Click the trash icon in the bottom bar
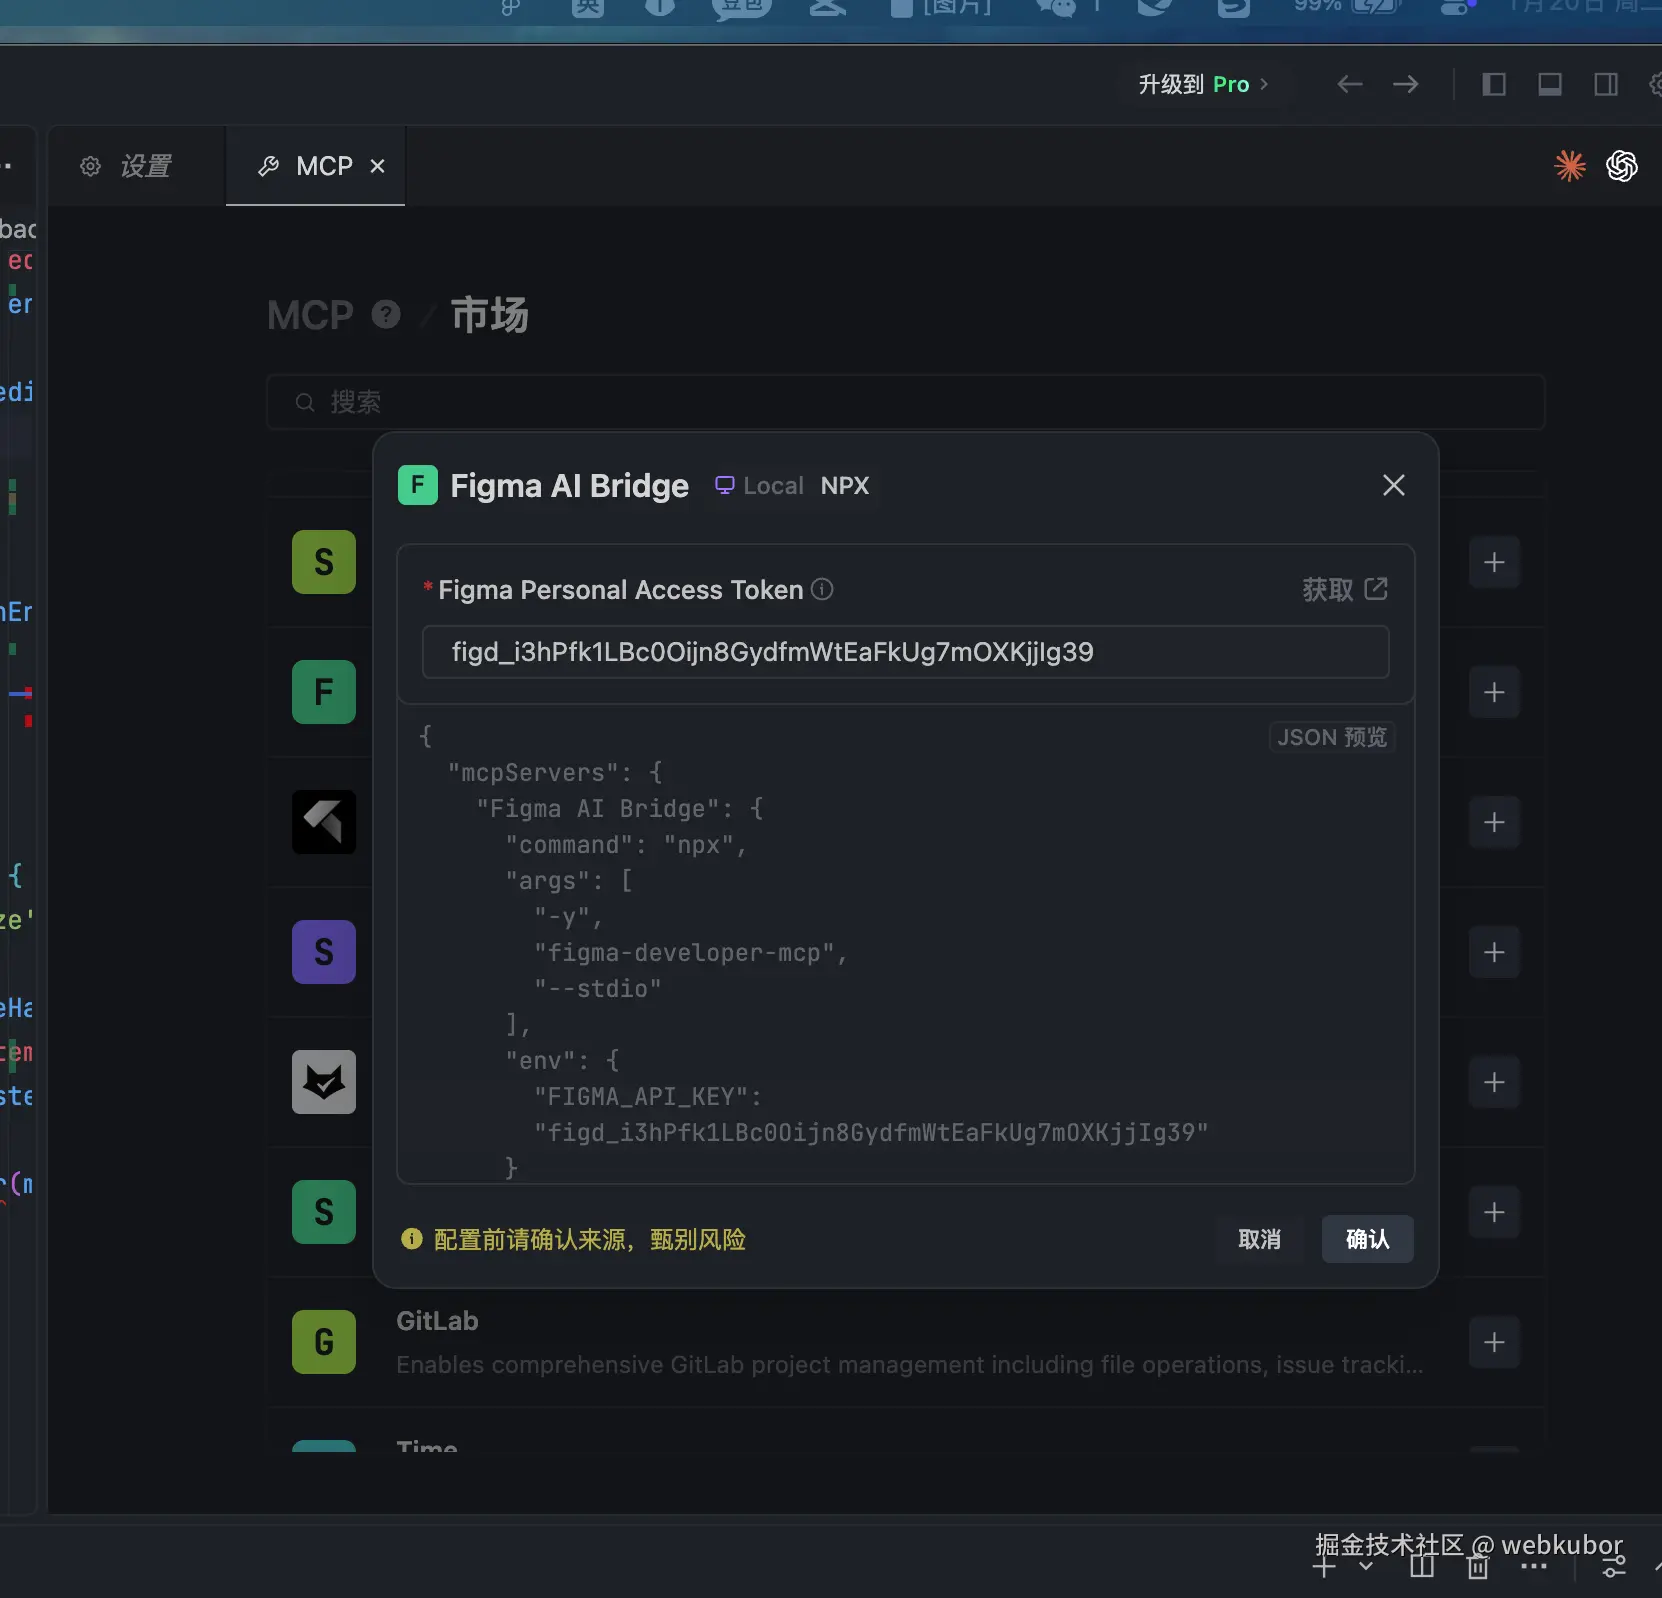 [1478, 1568]
